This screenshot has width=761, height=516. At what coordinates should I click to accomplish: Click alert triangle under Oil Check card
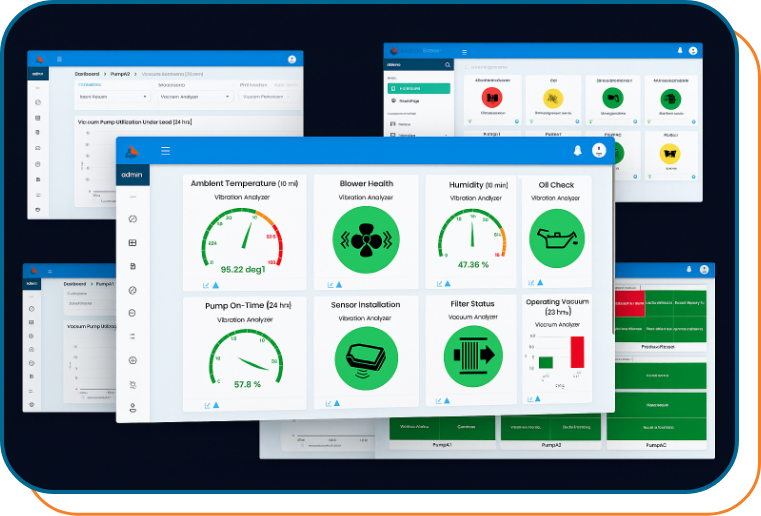coord(540,282)
